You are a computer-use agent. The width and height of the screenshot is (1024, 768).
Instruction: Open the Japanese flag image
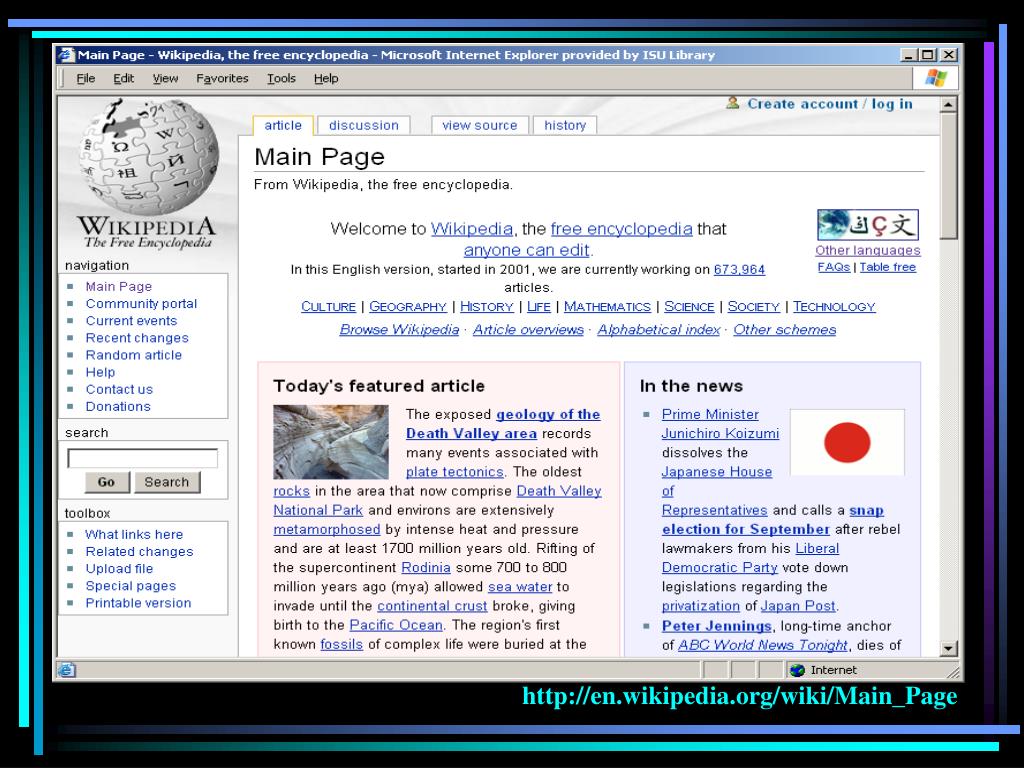pos(847,442)
